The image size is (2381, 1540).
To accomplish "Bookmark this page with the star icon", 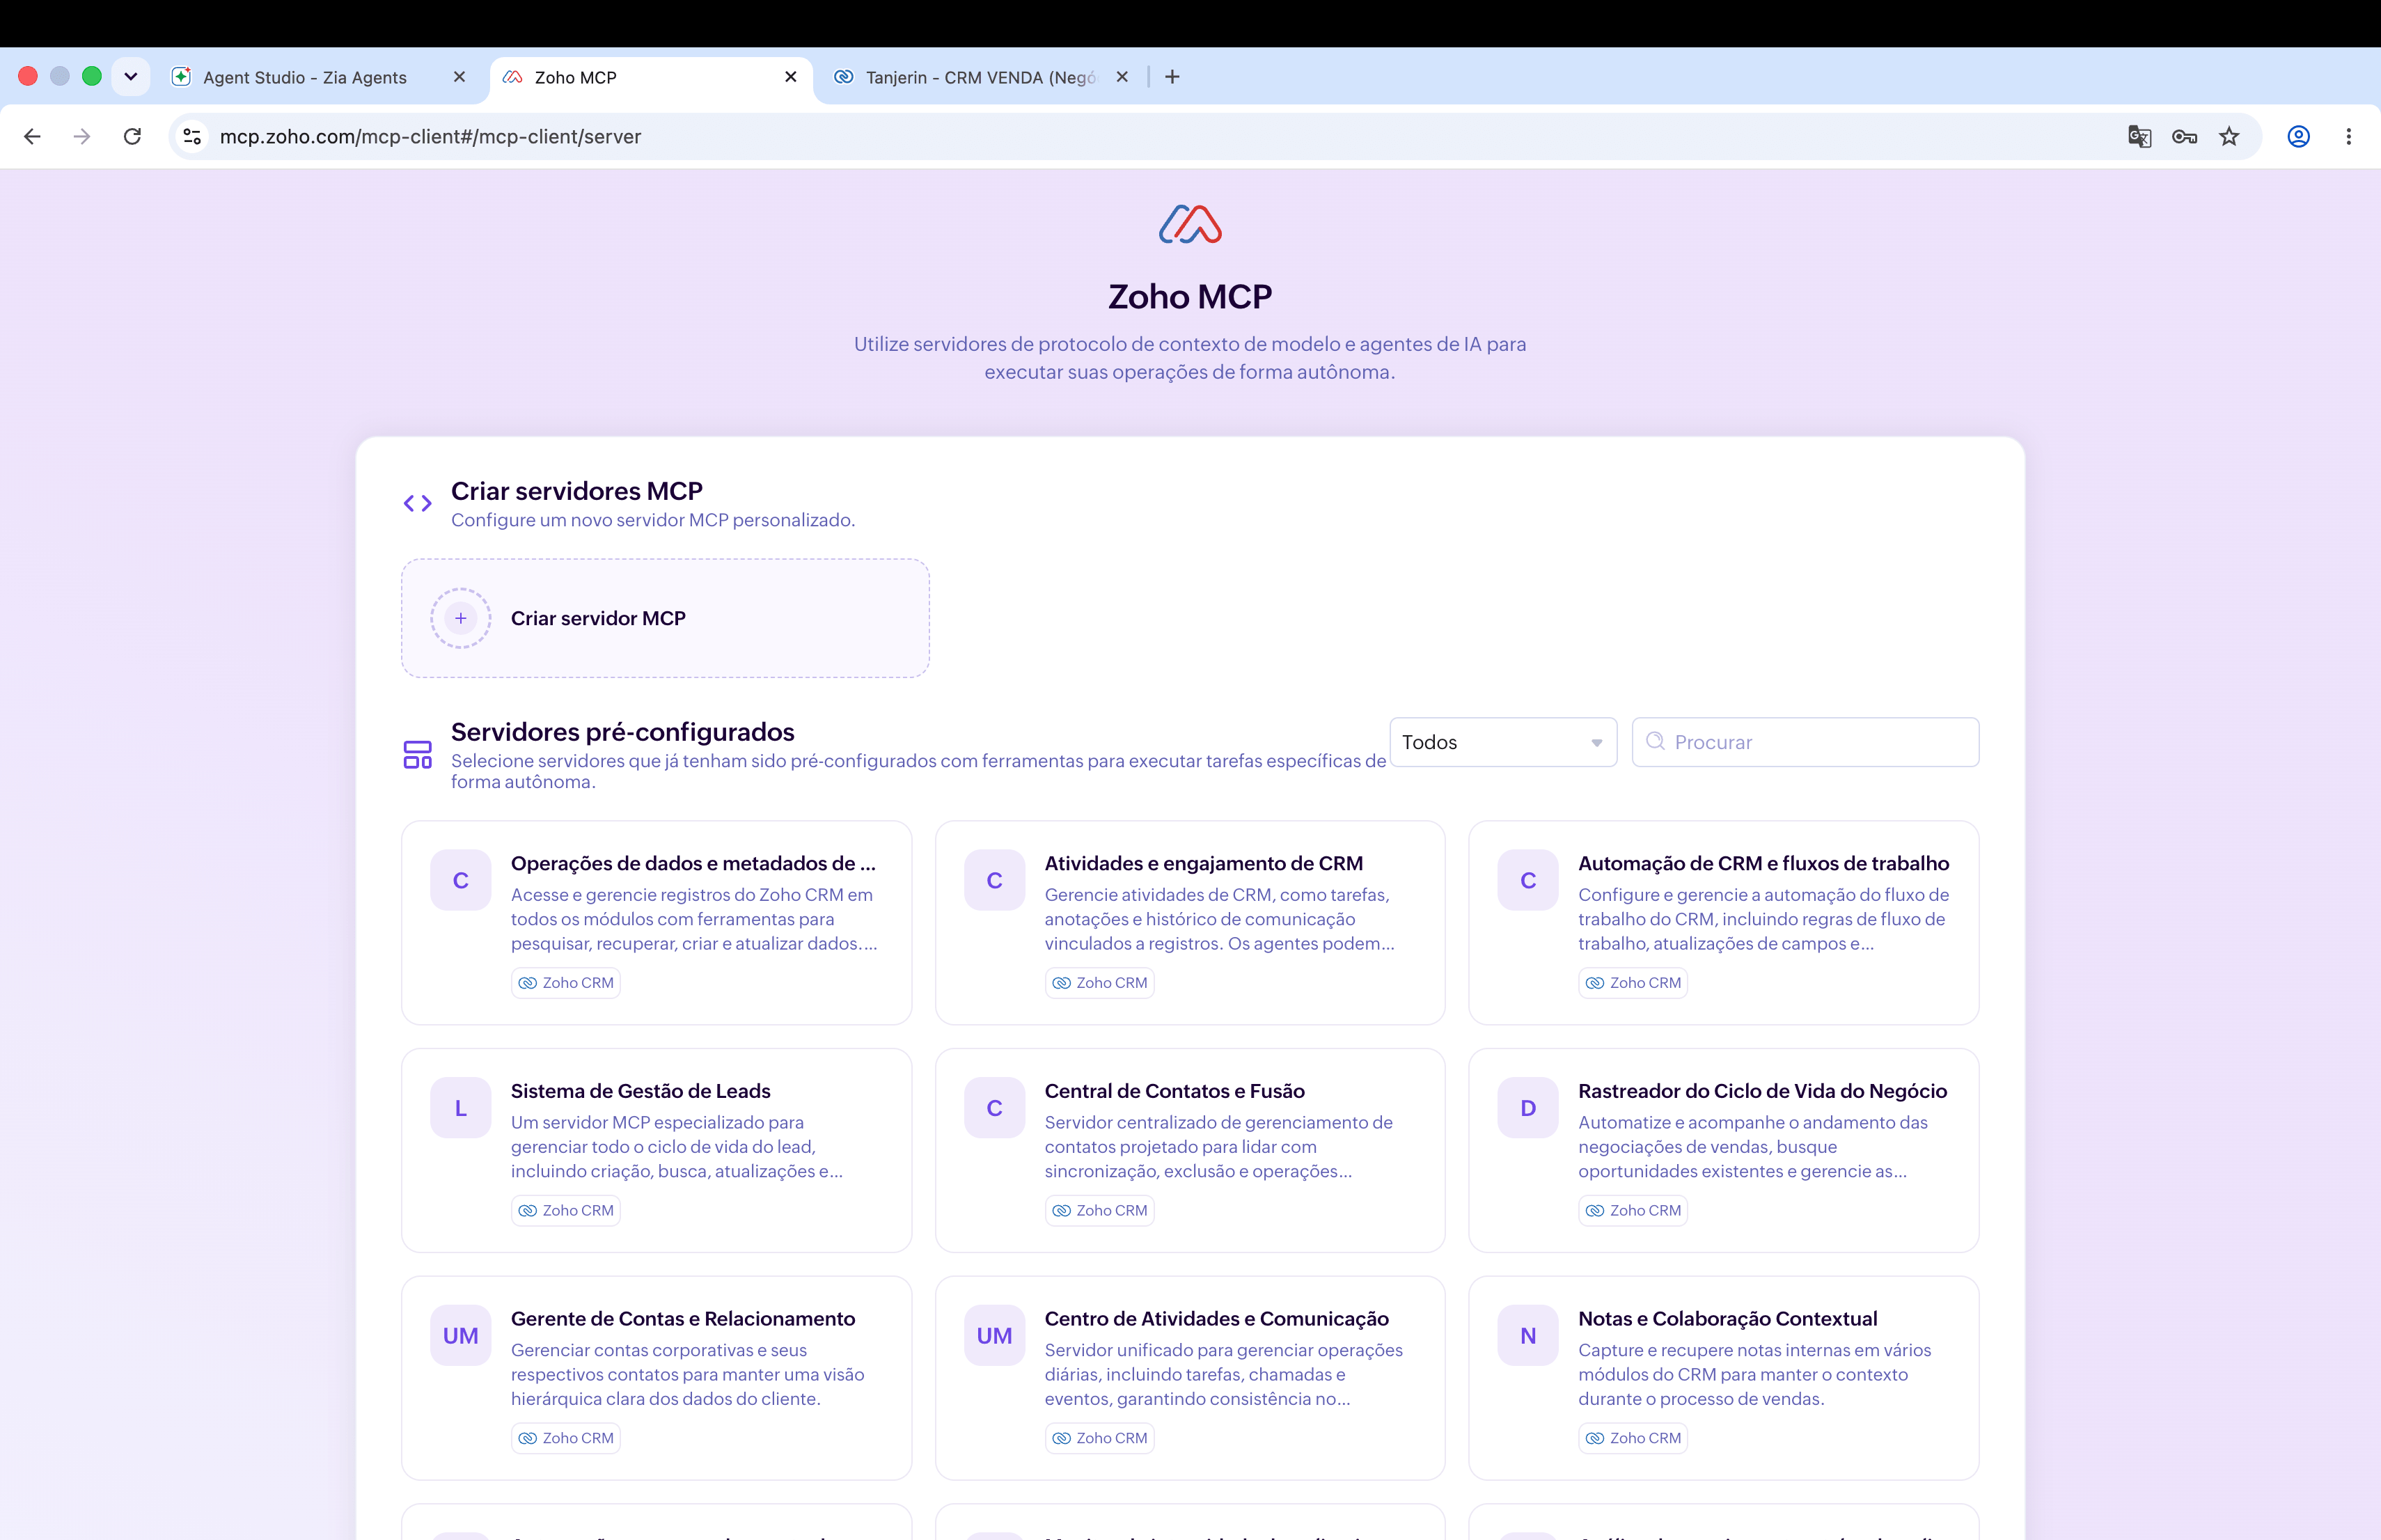I will point(2229,137).
